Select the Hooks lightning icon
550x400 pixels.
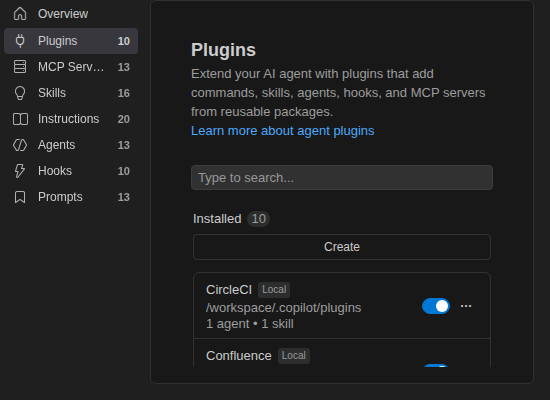pyautogui.click(x=20, y=171)
